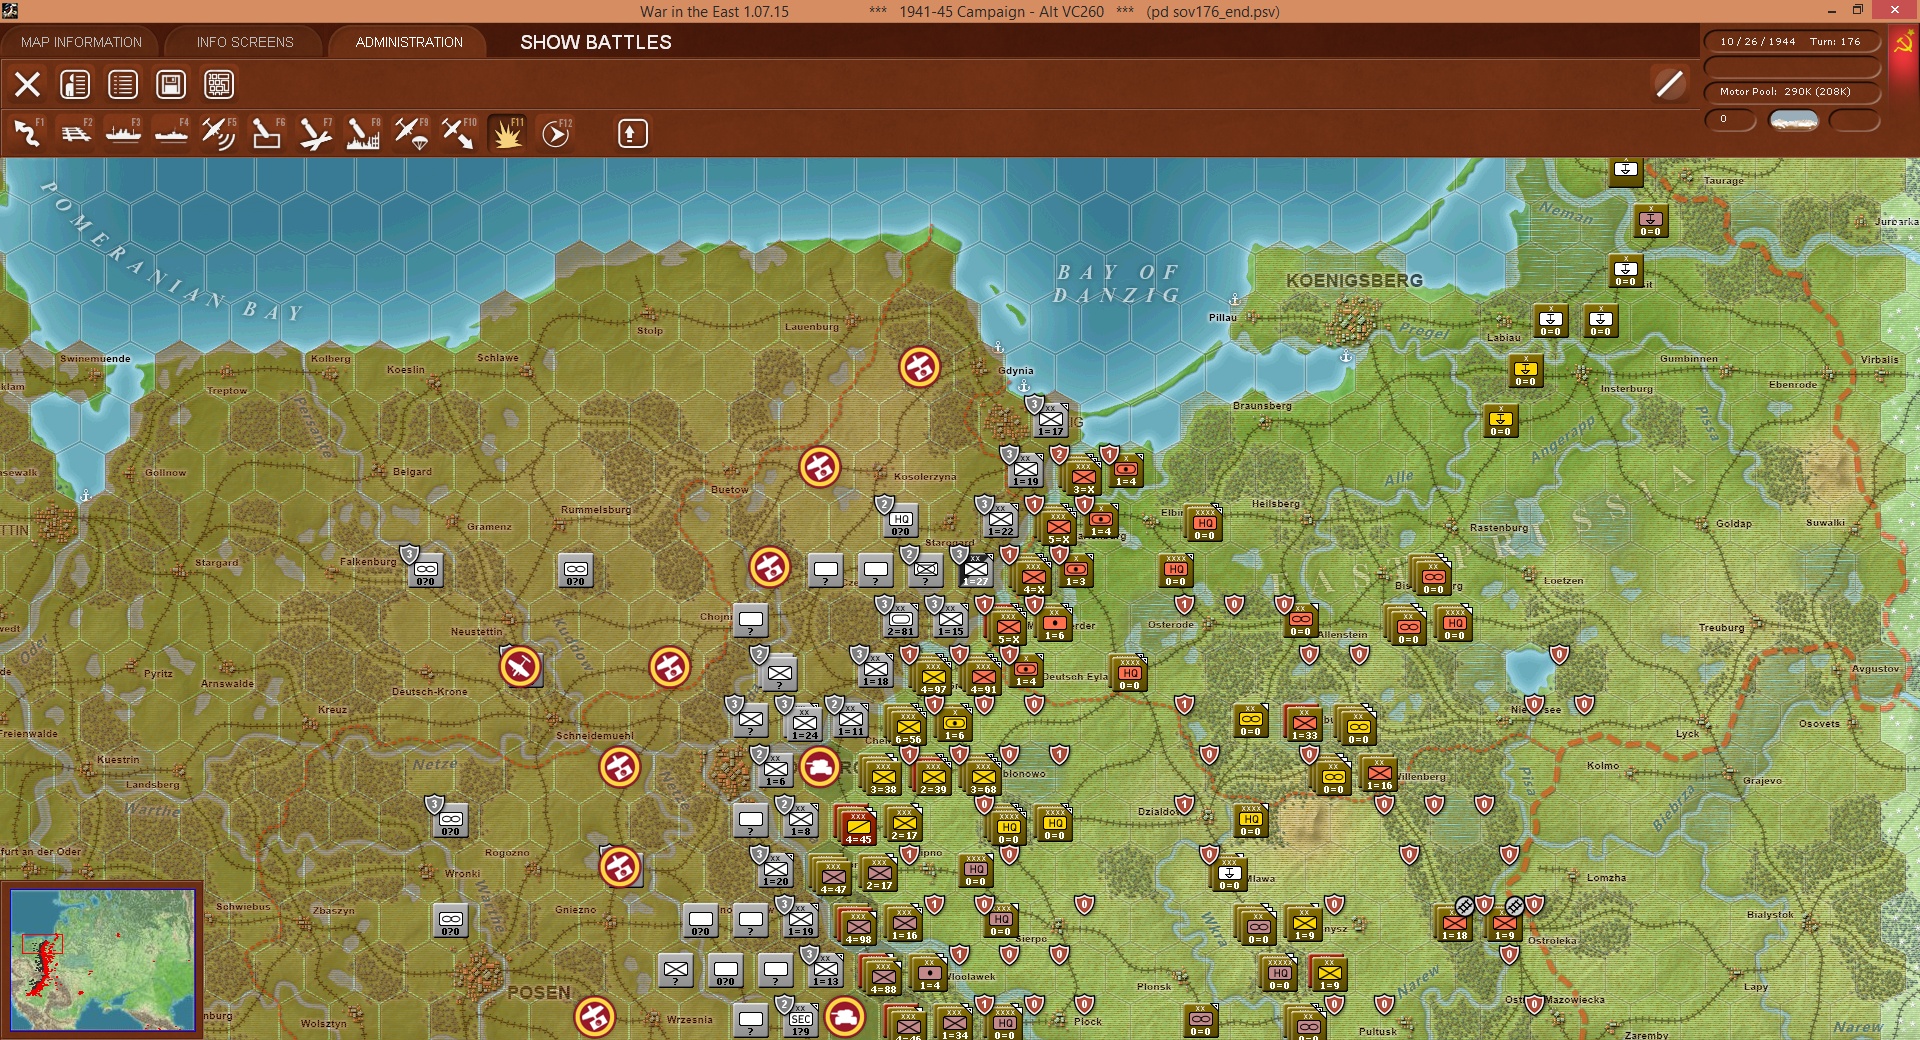
Task: Open the ADMINISTRATION tab
Action: (409, 42)
